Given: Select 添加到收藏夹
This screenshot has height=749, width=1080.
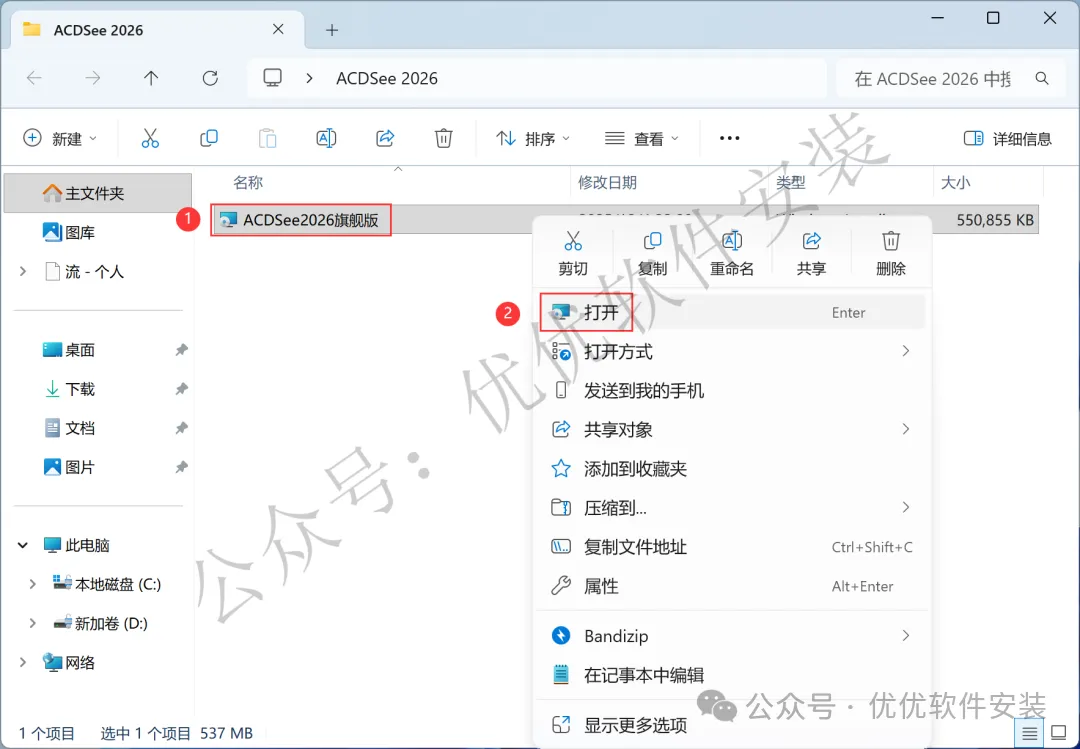Looking at the screenshot, I should click(731, 469).
